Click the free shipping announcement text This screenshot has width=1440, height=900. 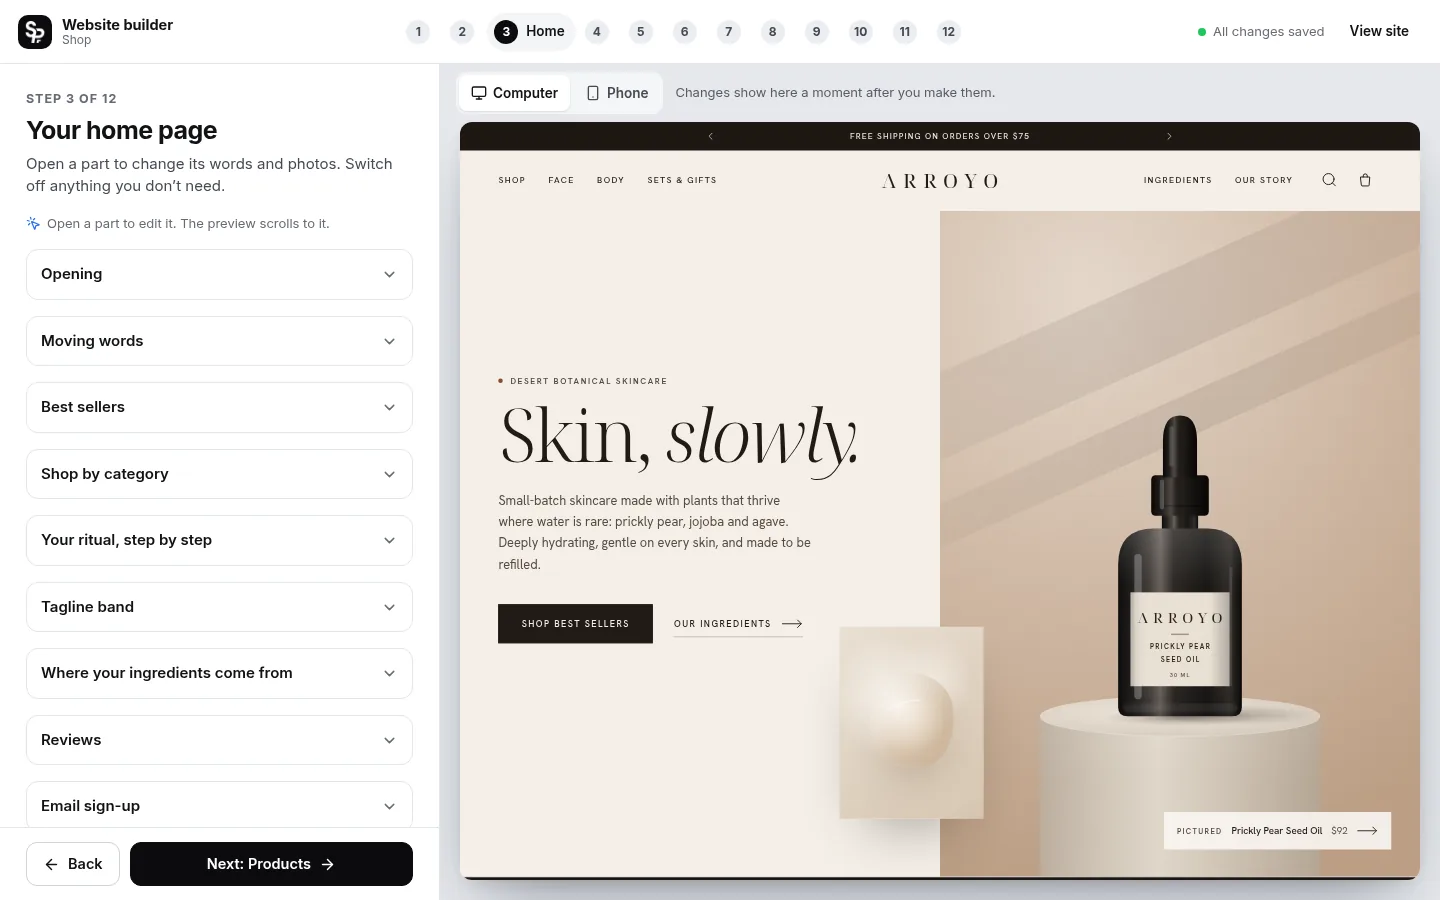click(x=940, y=136)
